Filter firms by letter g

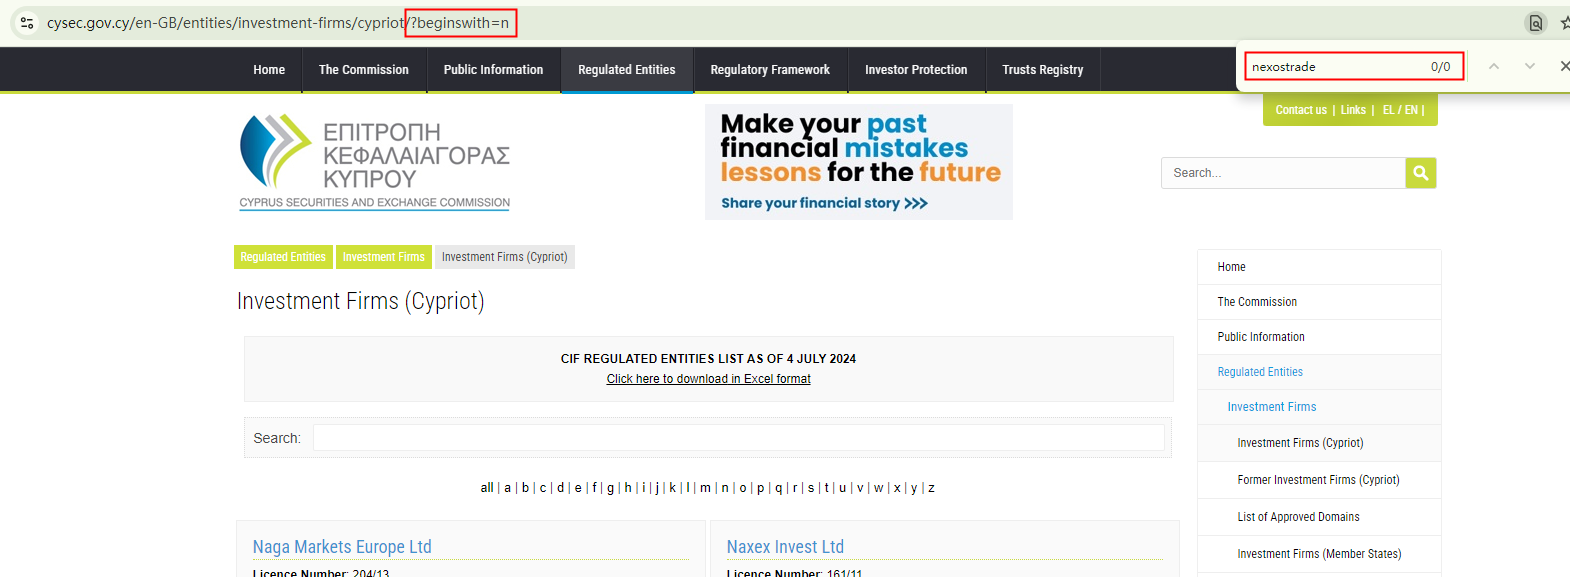[610, 488]
